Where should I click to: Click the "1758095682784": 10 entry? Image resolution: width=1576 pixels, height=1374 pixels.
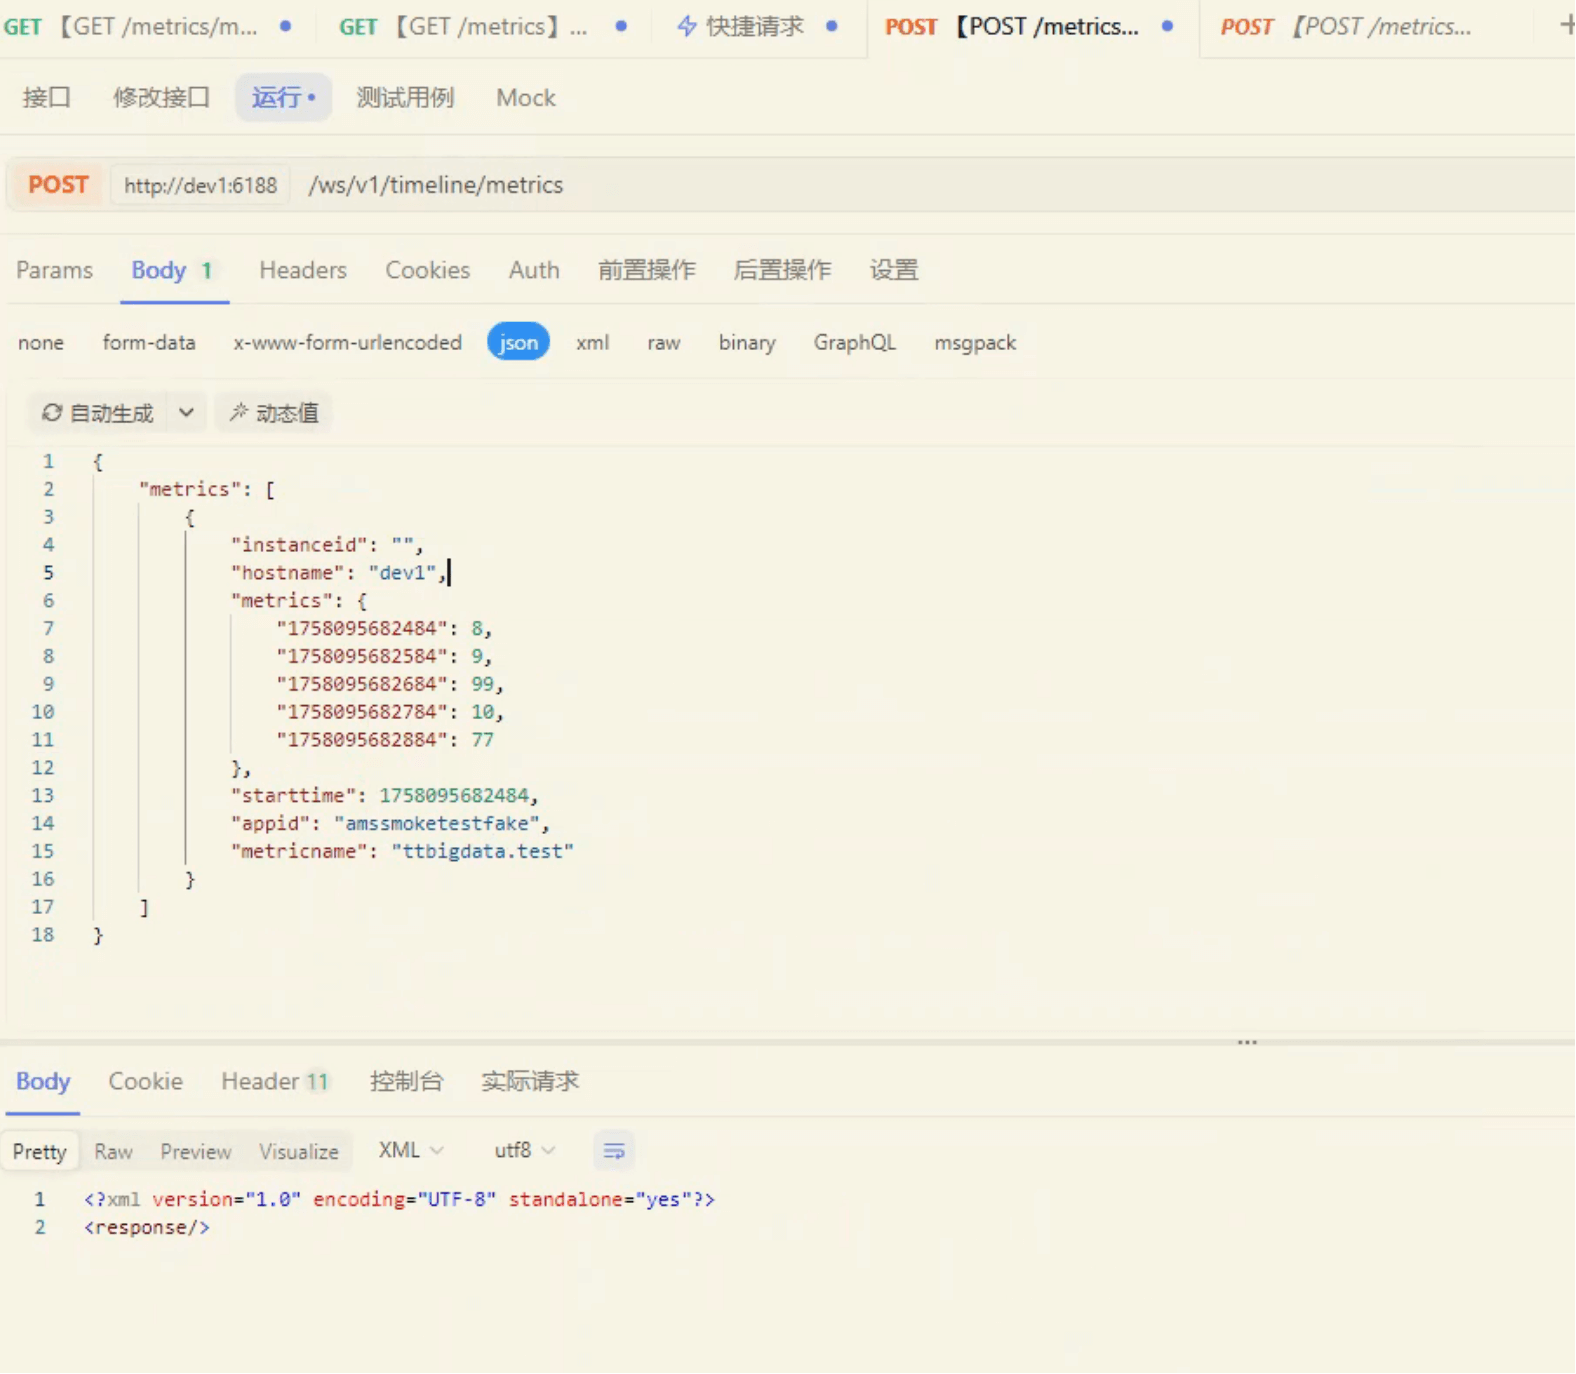coord(390,712)
